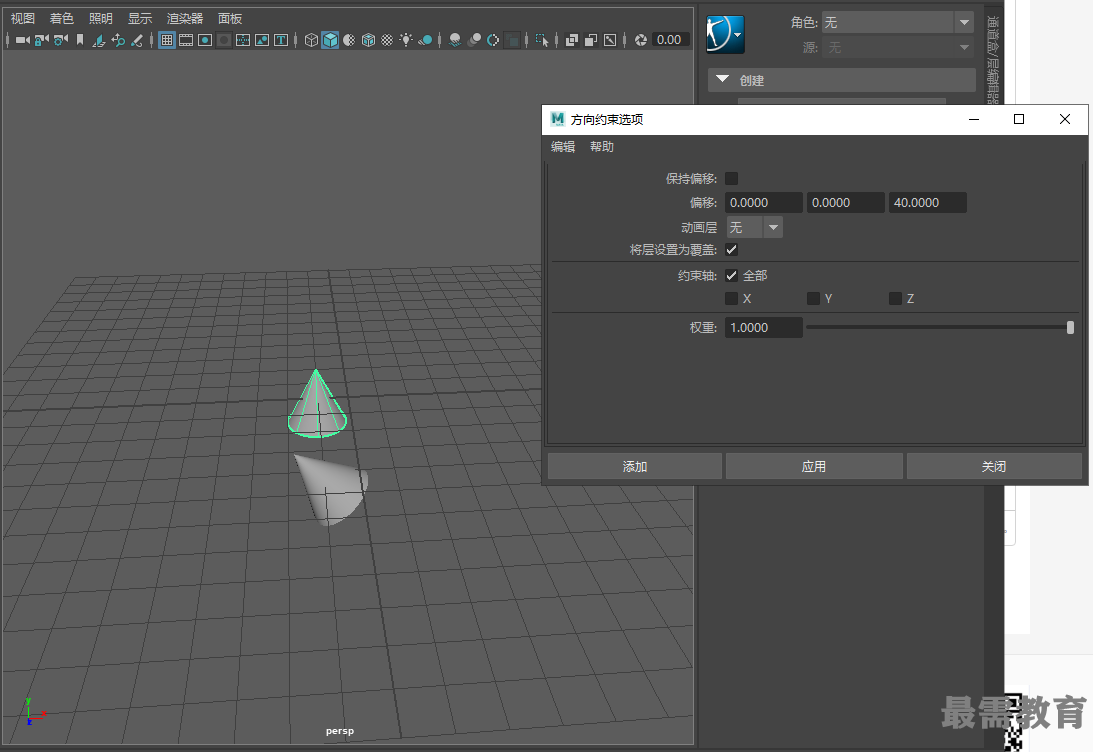The height and width of the screenshot is (752, 1093).
Task: Click the HumanIK character icon
Action: [725, 34]
